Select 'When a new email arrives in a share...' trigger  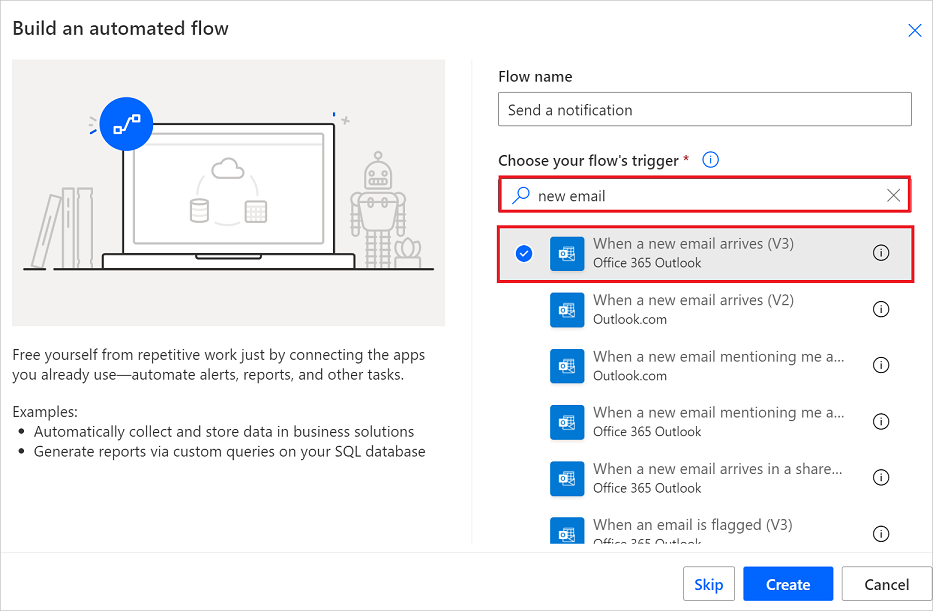tap(705, 478)
